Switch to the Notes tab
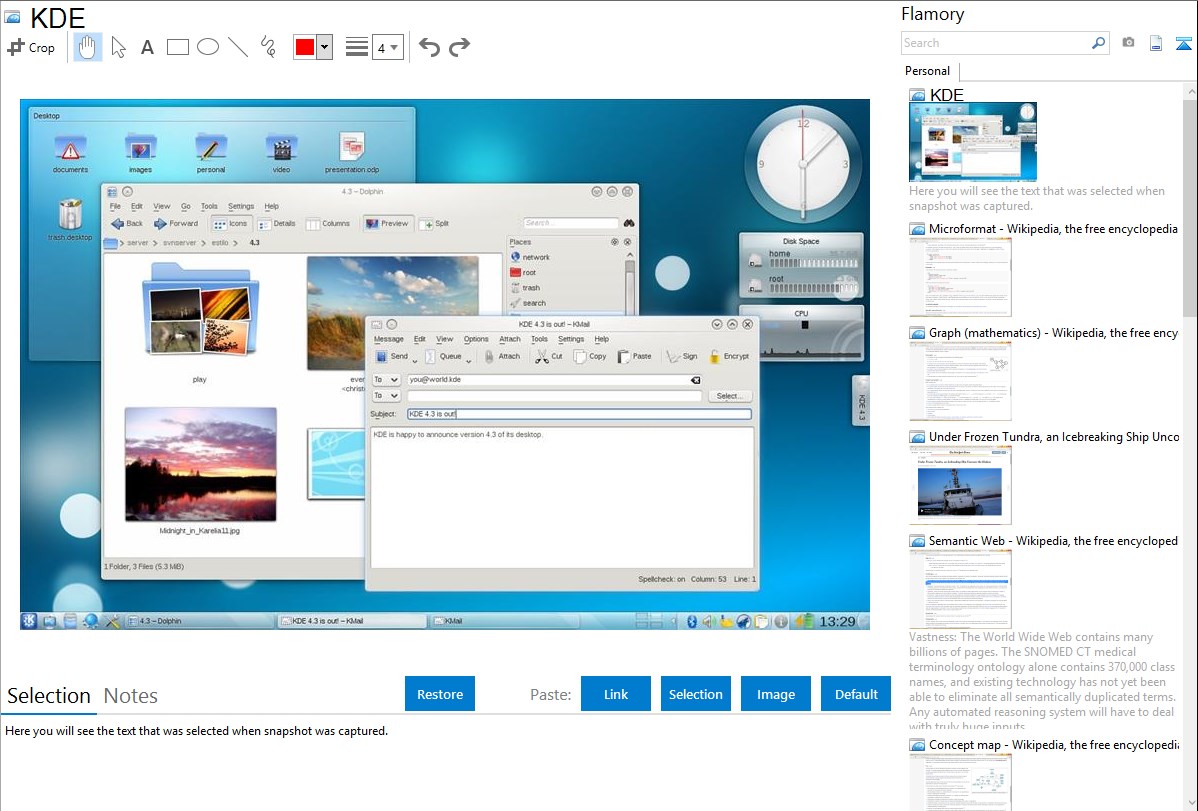 131,696
